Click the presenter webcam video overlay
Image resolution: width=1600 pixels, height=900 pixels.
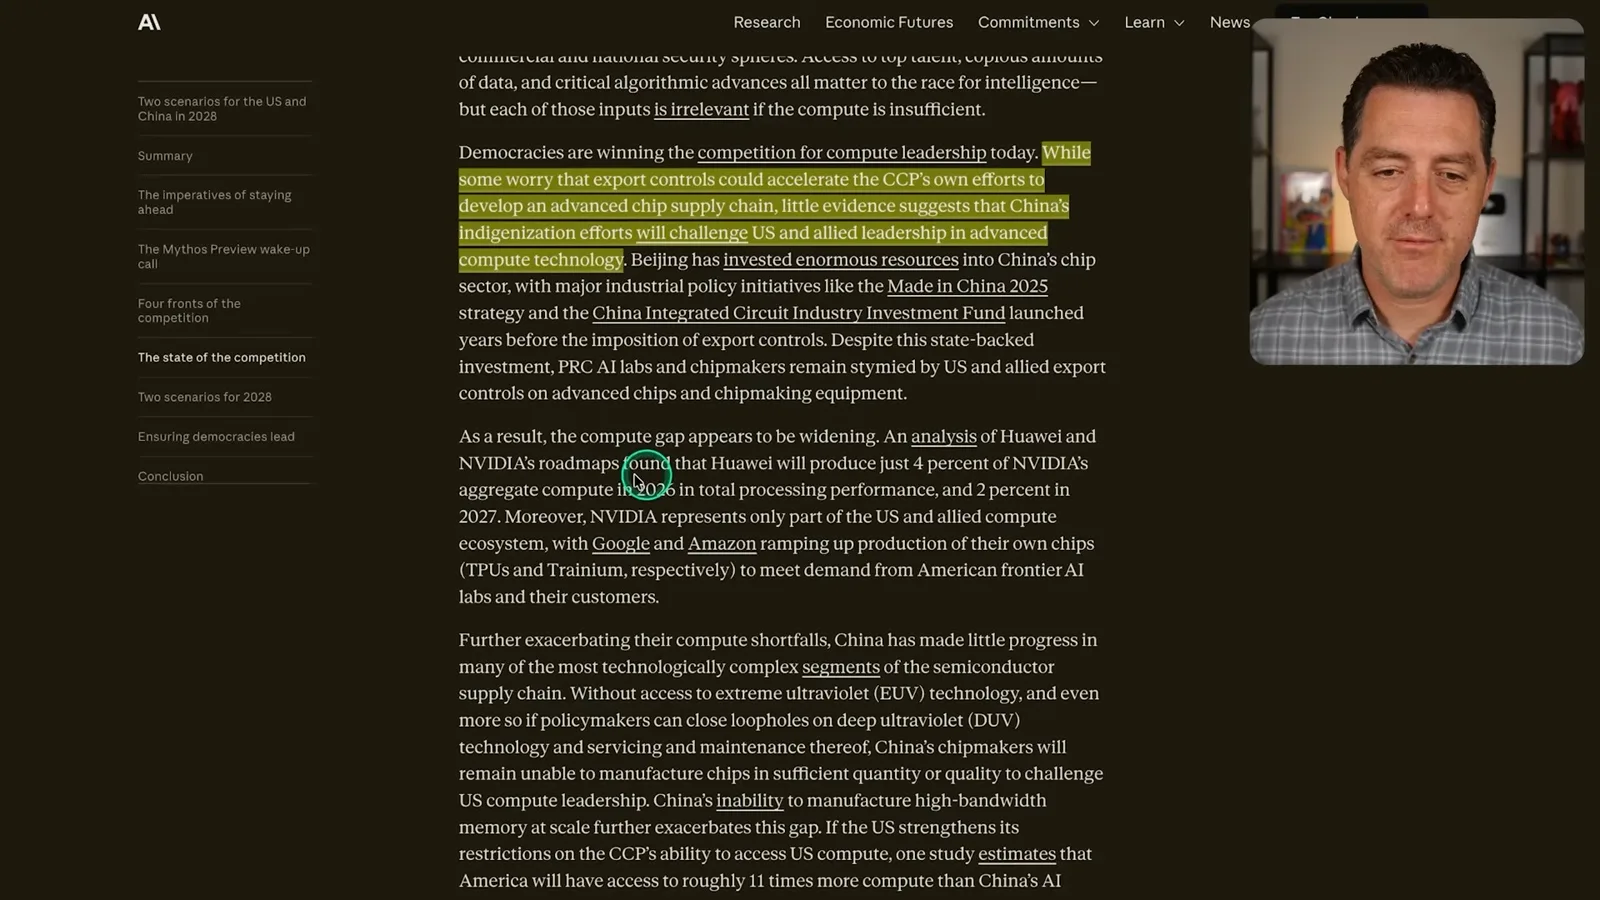click(1416, 191)
